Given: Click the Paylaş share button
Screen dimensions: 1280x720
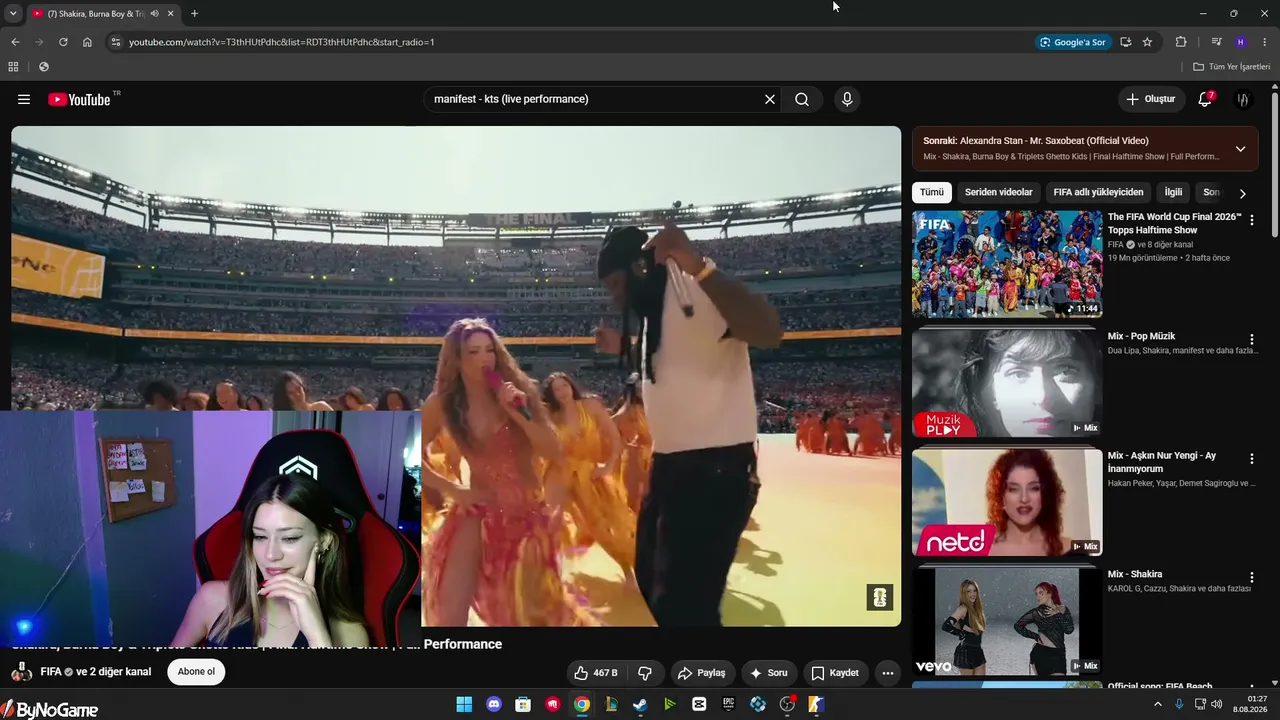Looking at the screenshot, I should 702,673.
